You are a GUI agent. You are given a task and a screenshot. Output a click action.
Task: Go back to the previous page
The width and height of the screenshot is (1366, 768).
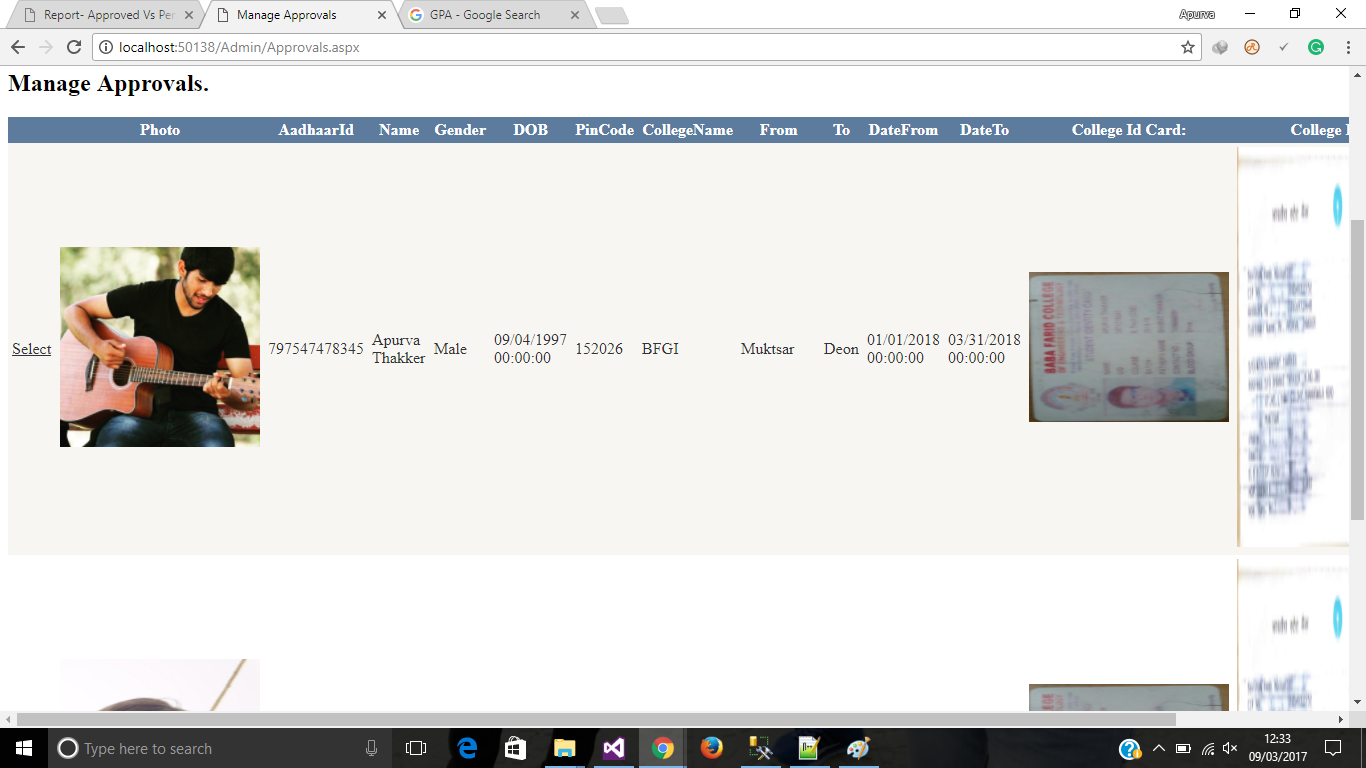pyautogui.click(x=17, y=47)
